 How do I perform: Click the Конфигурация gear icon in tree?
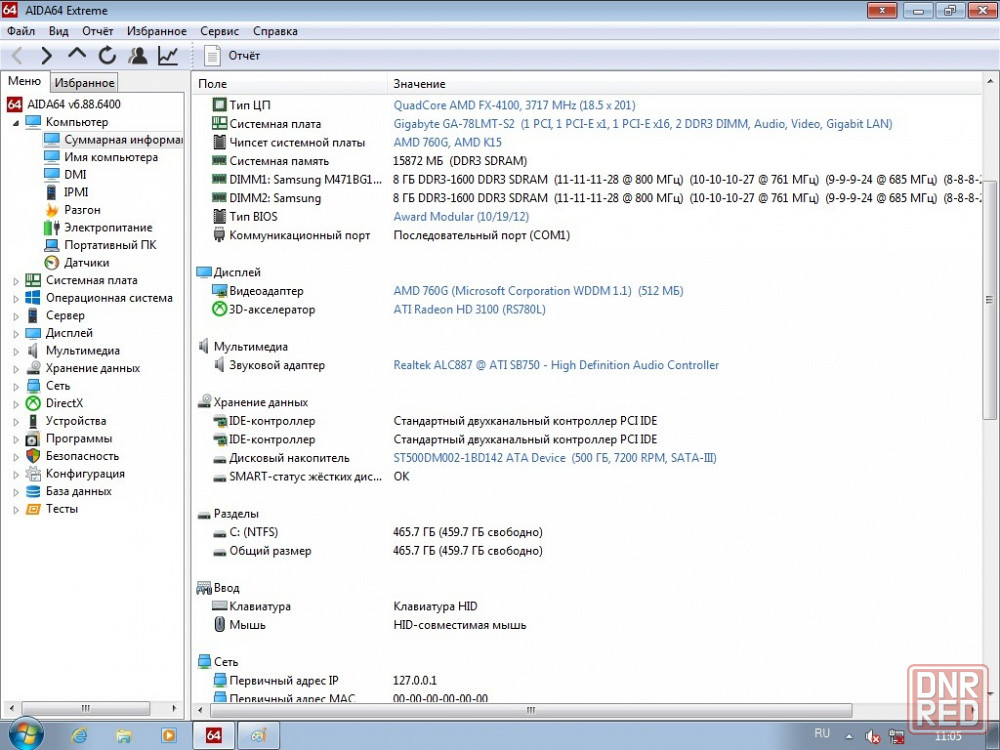point(33,474)
